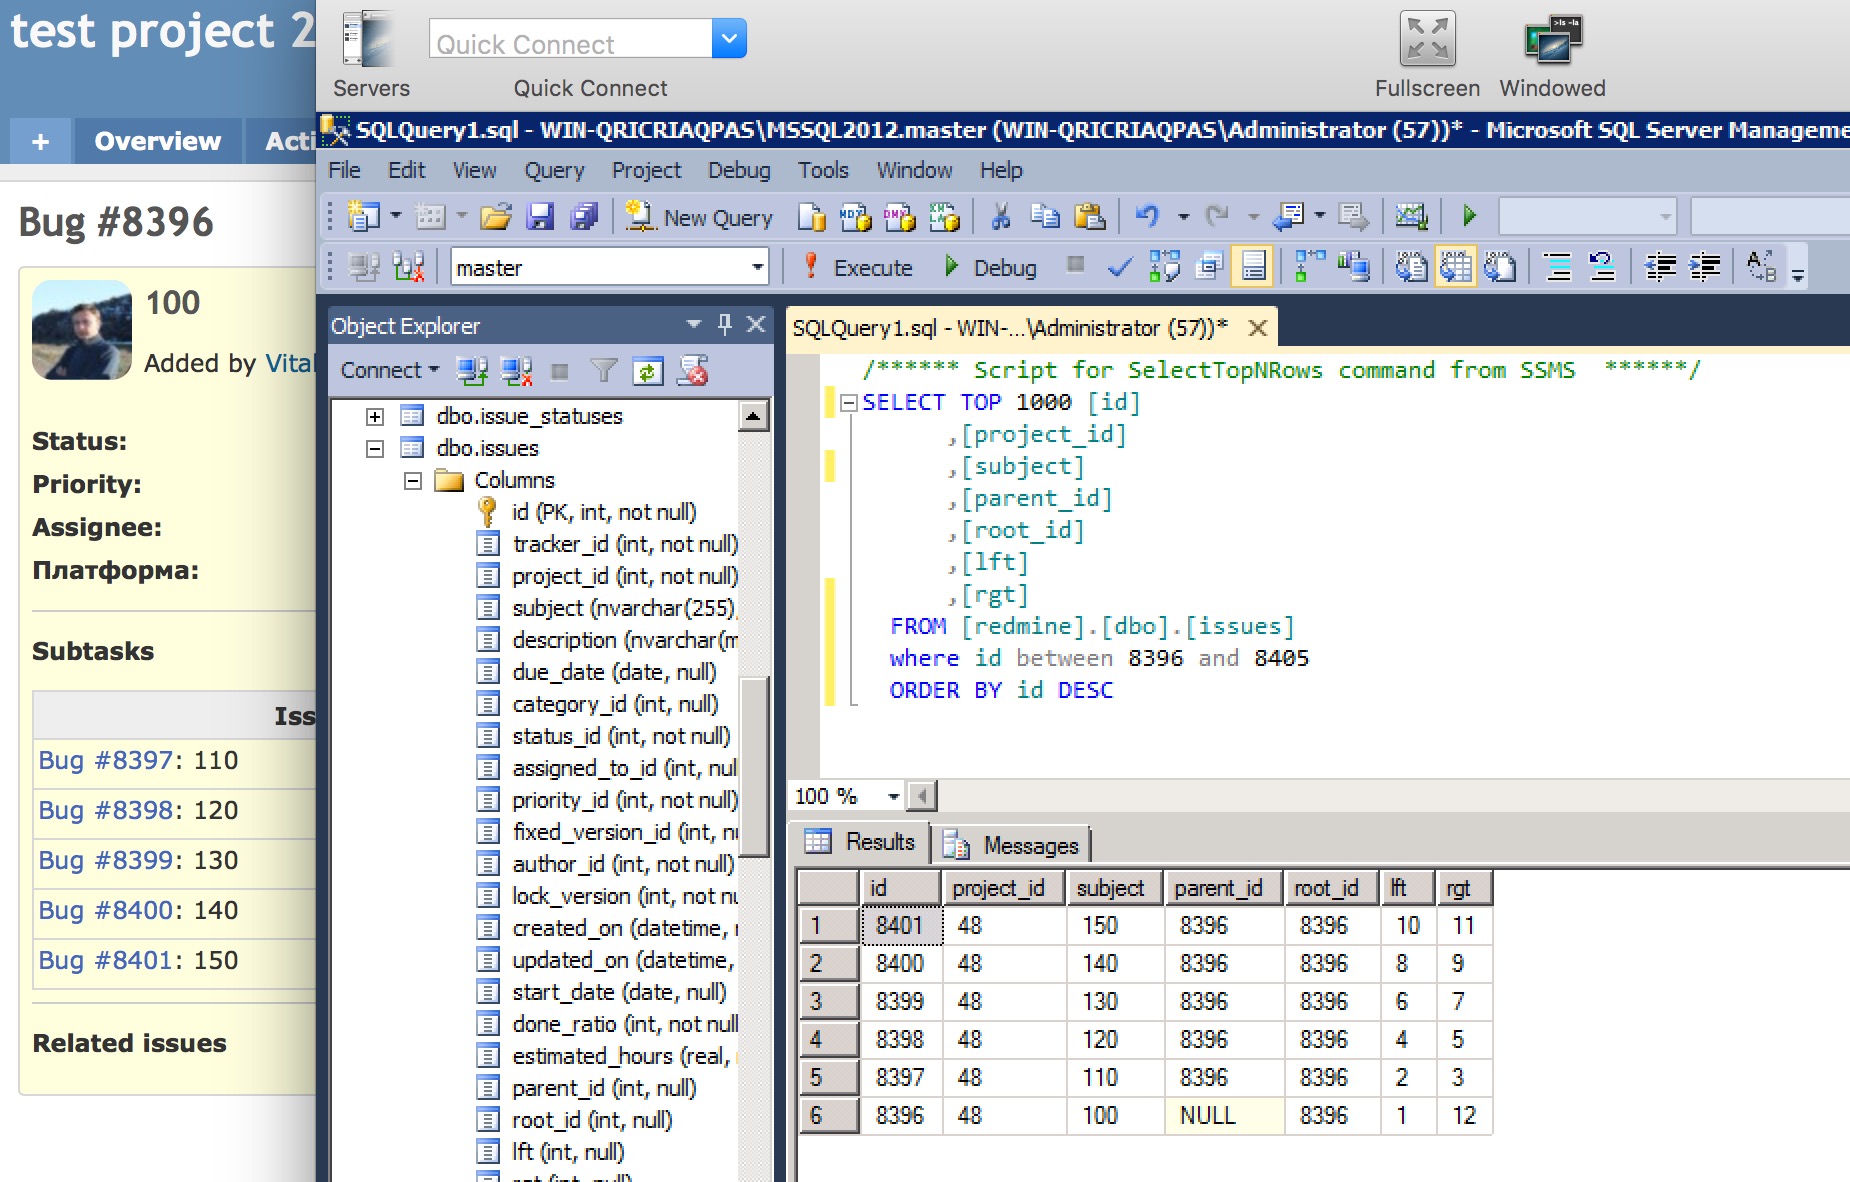Click the green Start Debugging arrow
The image size is (1850, 1182).
coord(1469,216)
